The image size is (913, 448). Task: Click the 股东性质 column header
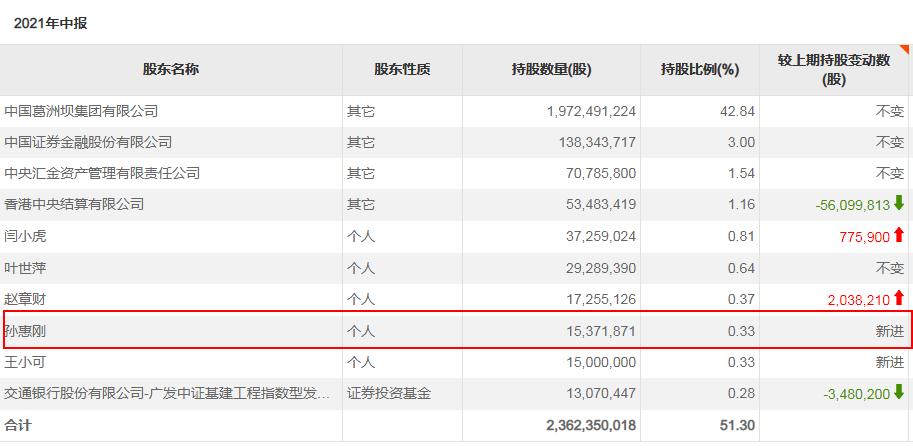coord(402,69)
